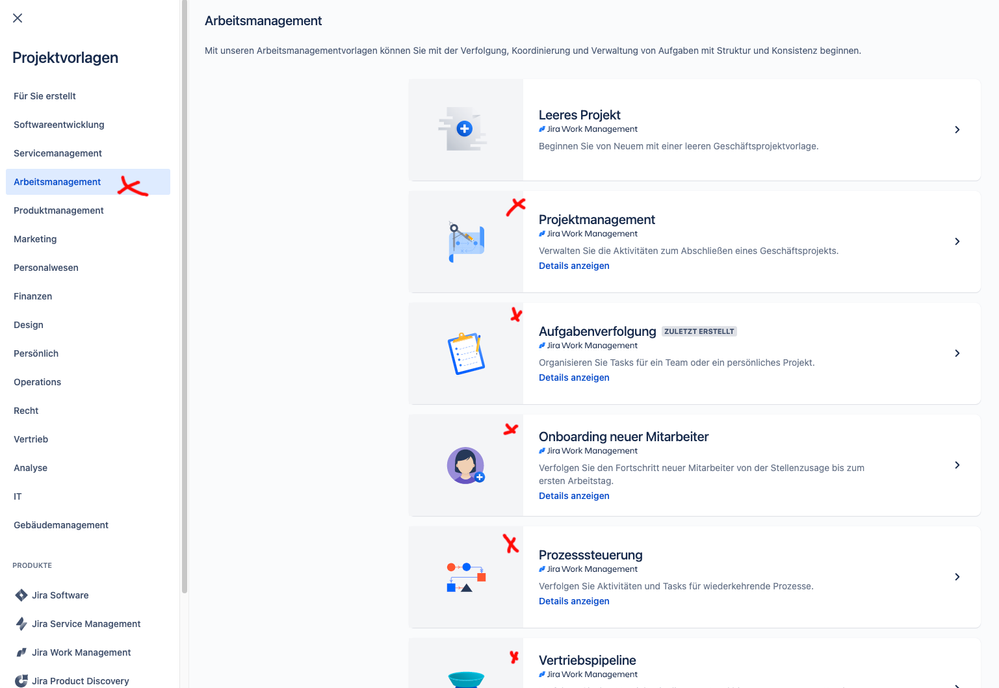
Task: Open Aufgabenverfolgung via its chevron arrow
Action: tap(957, 354)
